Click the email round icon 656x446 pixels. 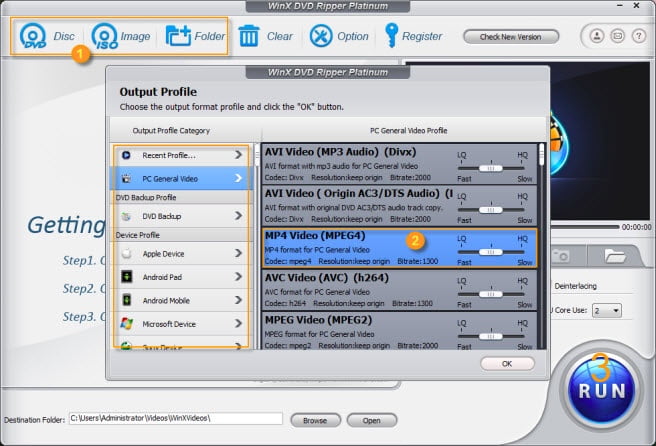pyautogui.click(x=618, y=36)
